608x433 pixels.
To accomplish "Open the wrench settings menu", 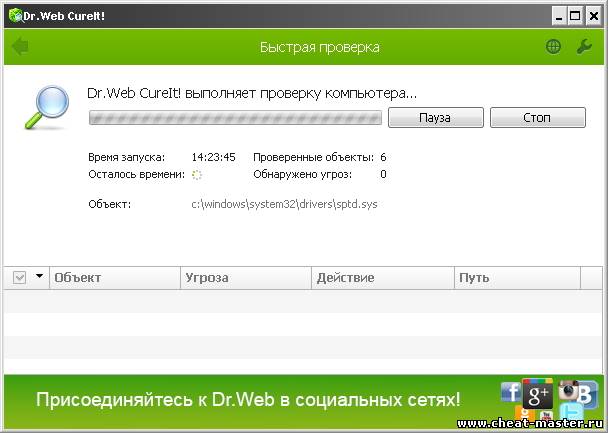I will [x=585, y=47].
